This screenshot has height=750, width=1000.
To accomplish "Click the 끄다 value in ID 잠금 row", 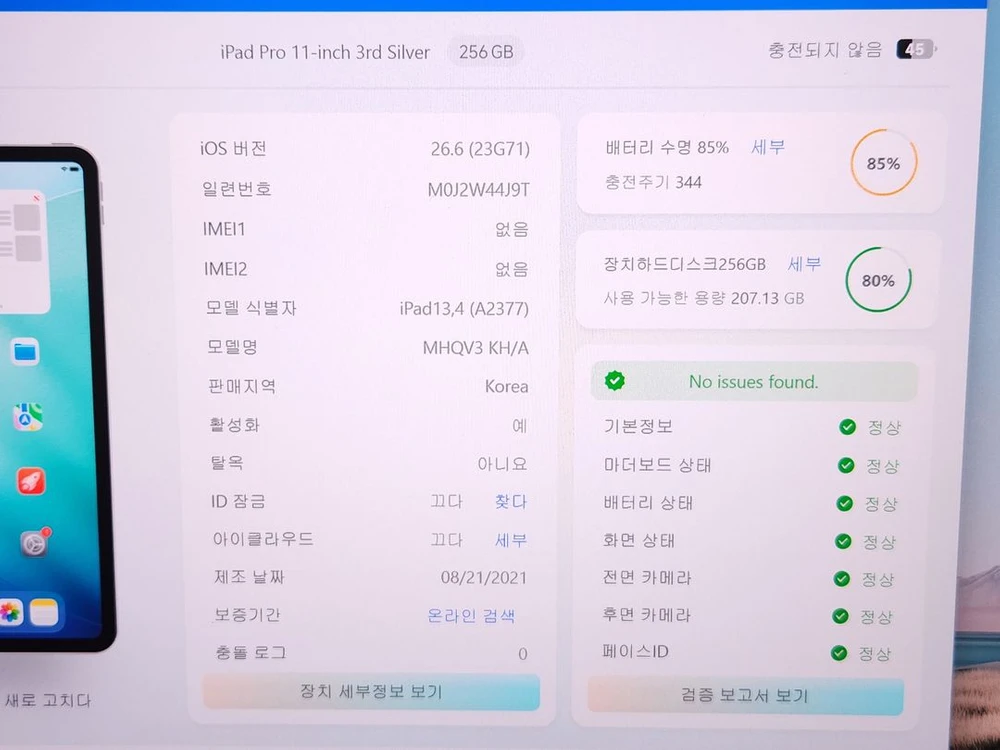I will [446, 501].
